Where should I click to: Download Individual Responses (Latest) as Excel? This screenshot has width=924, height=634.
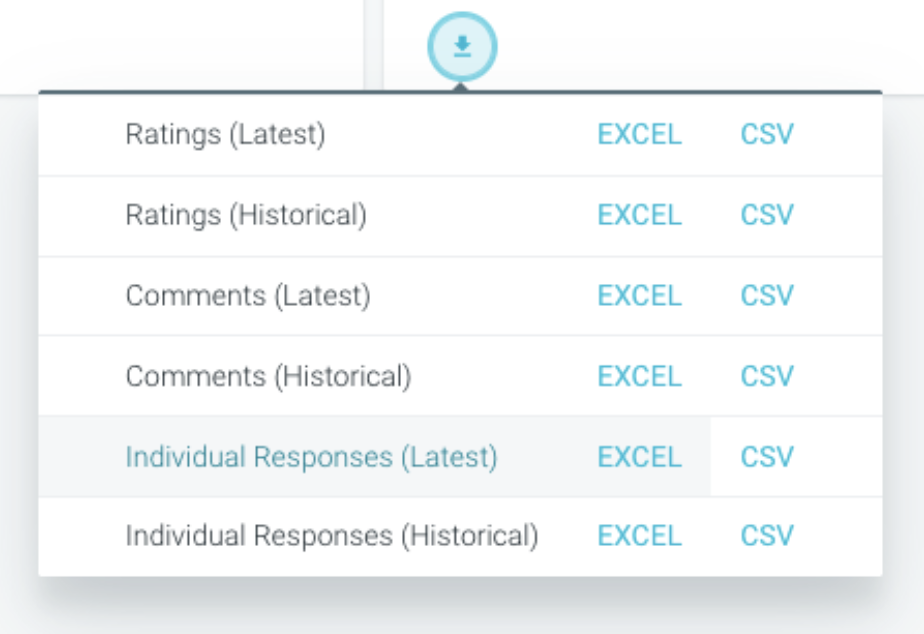(x=639, y=457)
